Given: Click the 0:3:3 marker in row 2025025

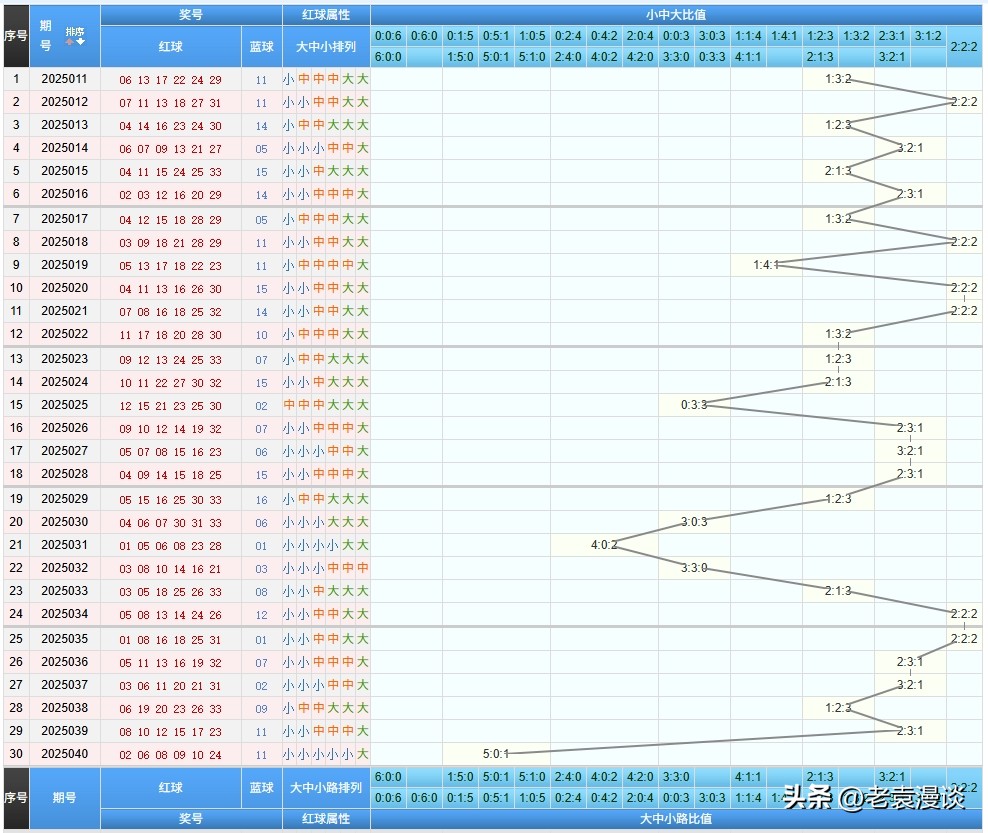Looking at the screenshot, I should [x=694, y=405].
